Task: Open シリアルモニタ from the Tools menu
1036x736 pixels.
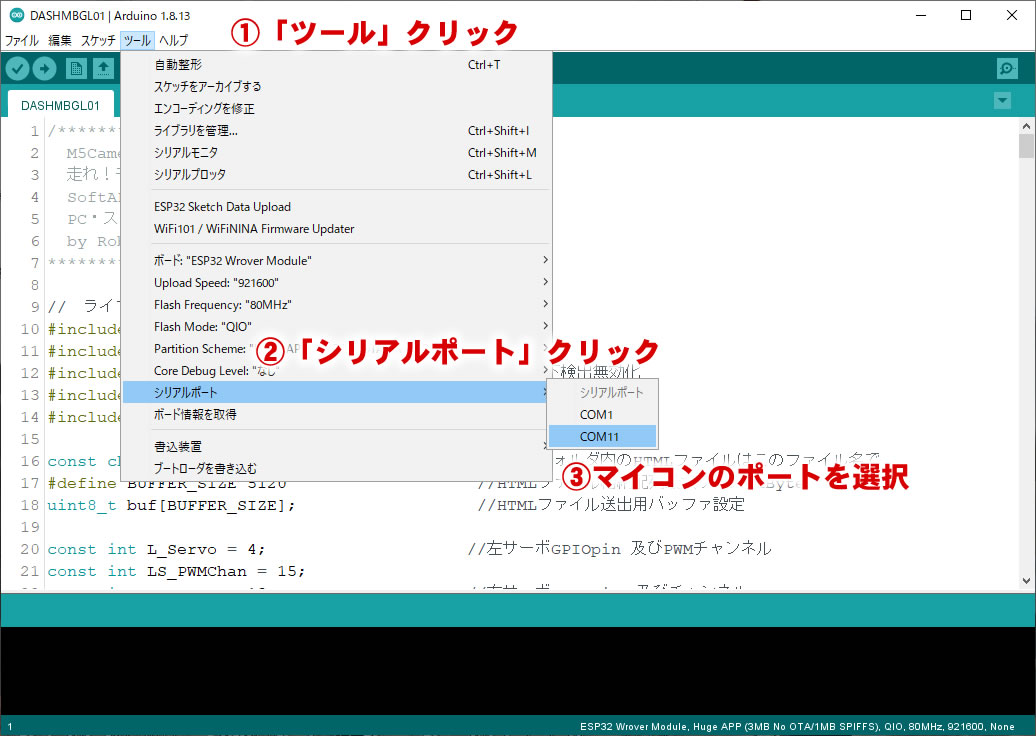Action: pyautogui.click(x=337, y=153)
